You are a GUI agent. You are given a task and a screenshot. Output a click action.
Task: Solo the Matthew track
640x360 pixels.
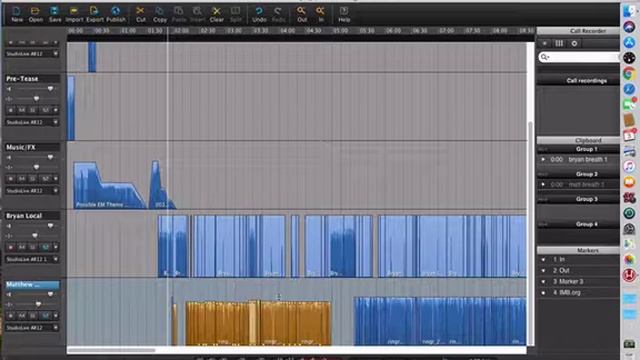point(33,316)
